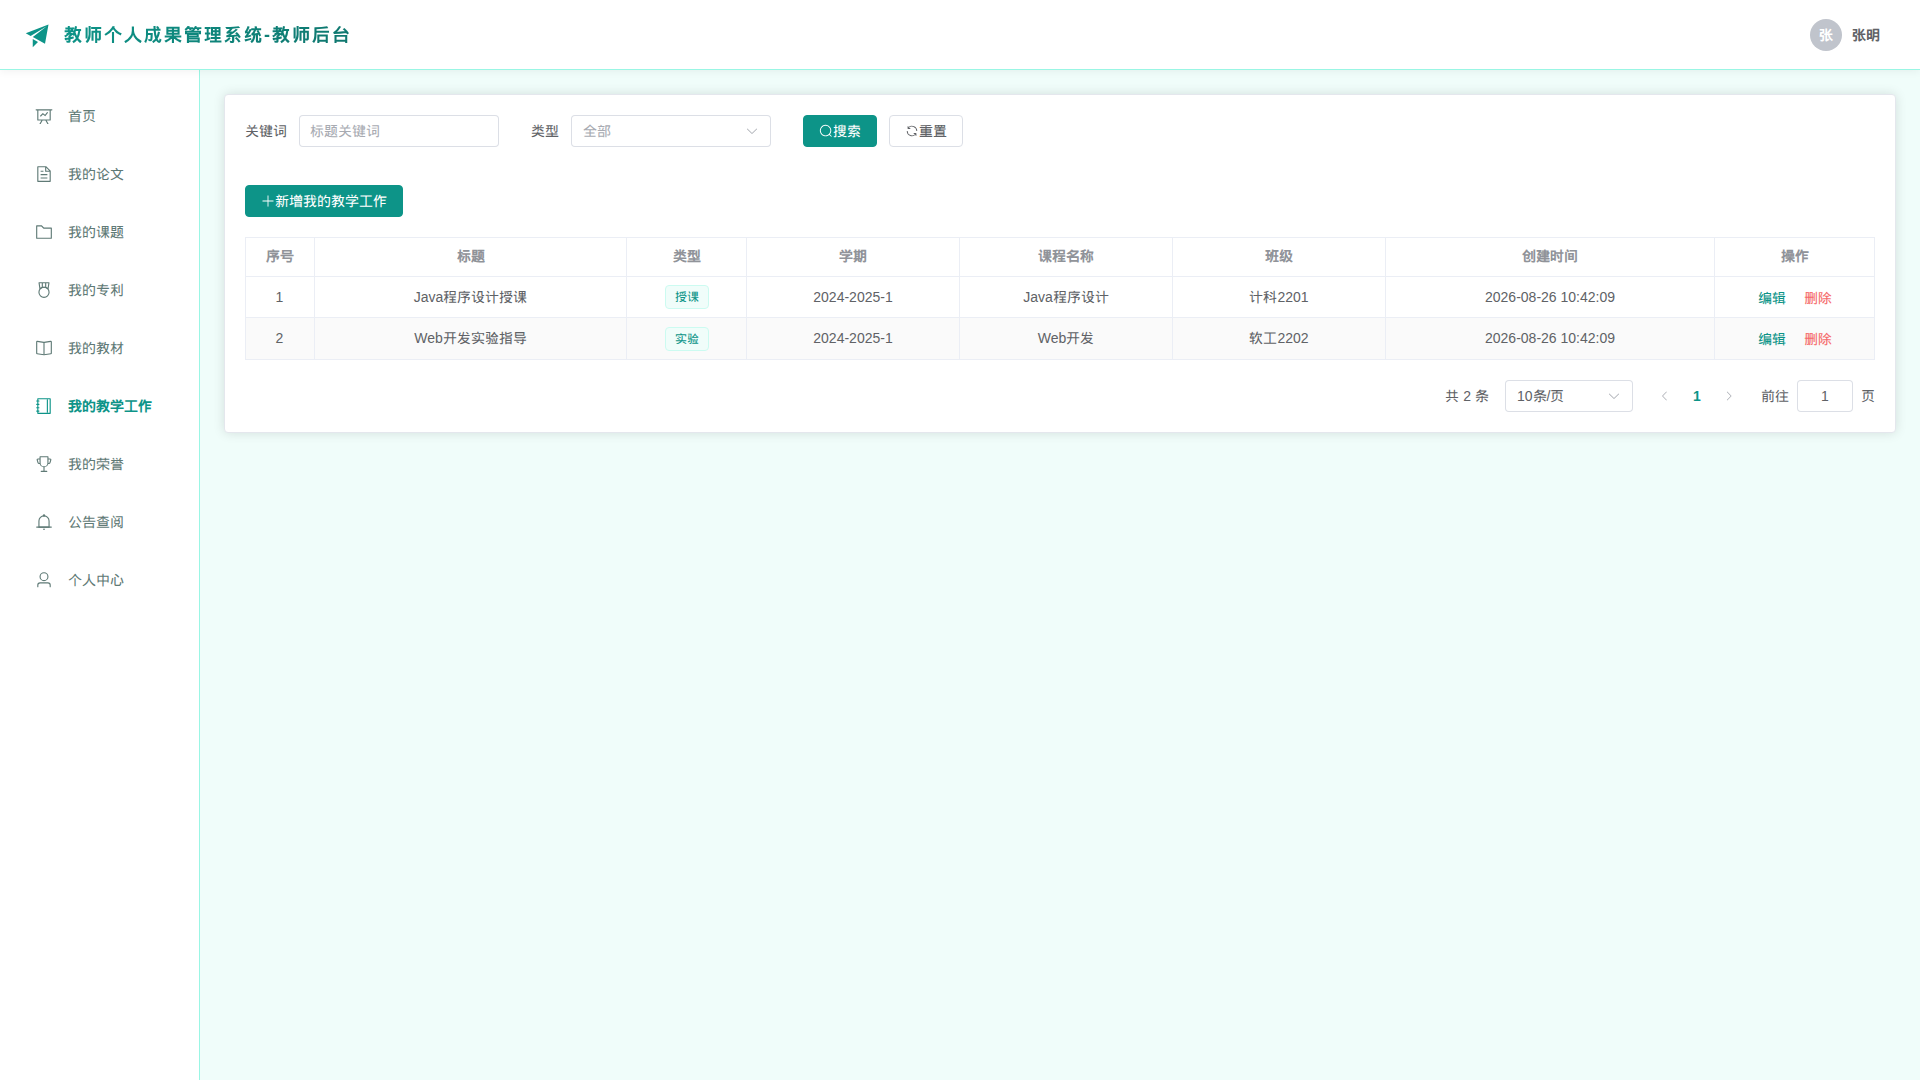This screenshot has height=1080, width=1920.
Task: Focus the 标题关键词 keyword input
Action: tap(399, 131)
